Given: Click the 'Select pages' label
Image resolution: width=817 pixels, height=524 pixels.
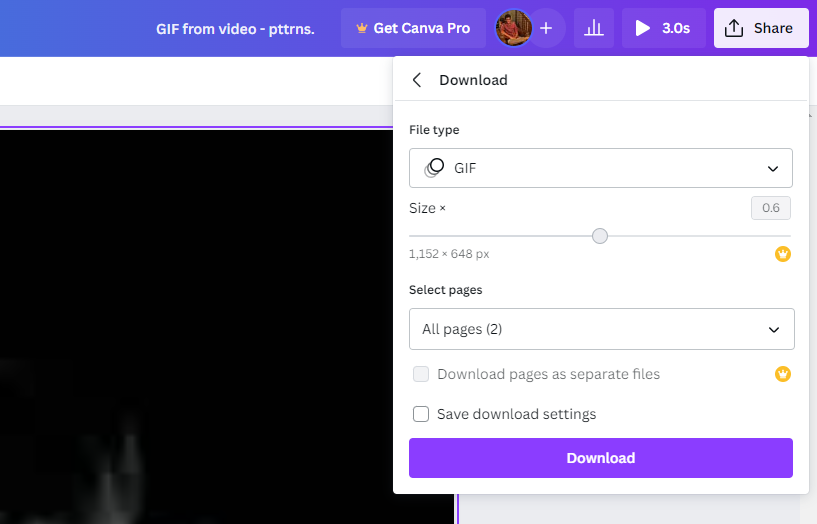Looking at the screenshot, I should (x=445, y=290).
